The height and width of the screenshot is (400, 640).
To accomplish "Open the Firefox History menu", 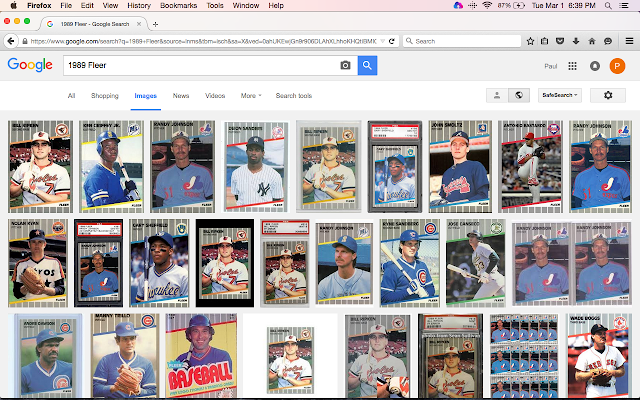I will (x=139, y=6).
